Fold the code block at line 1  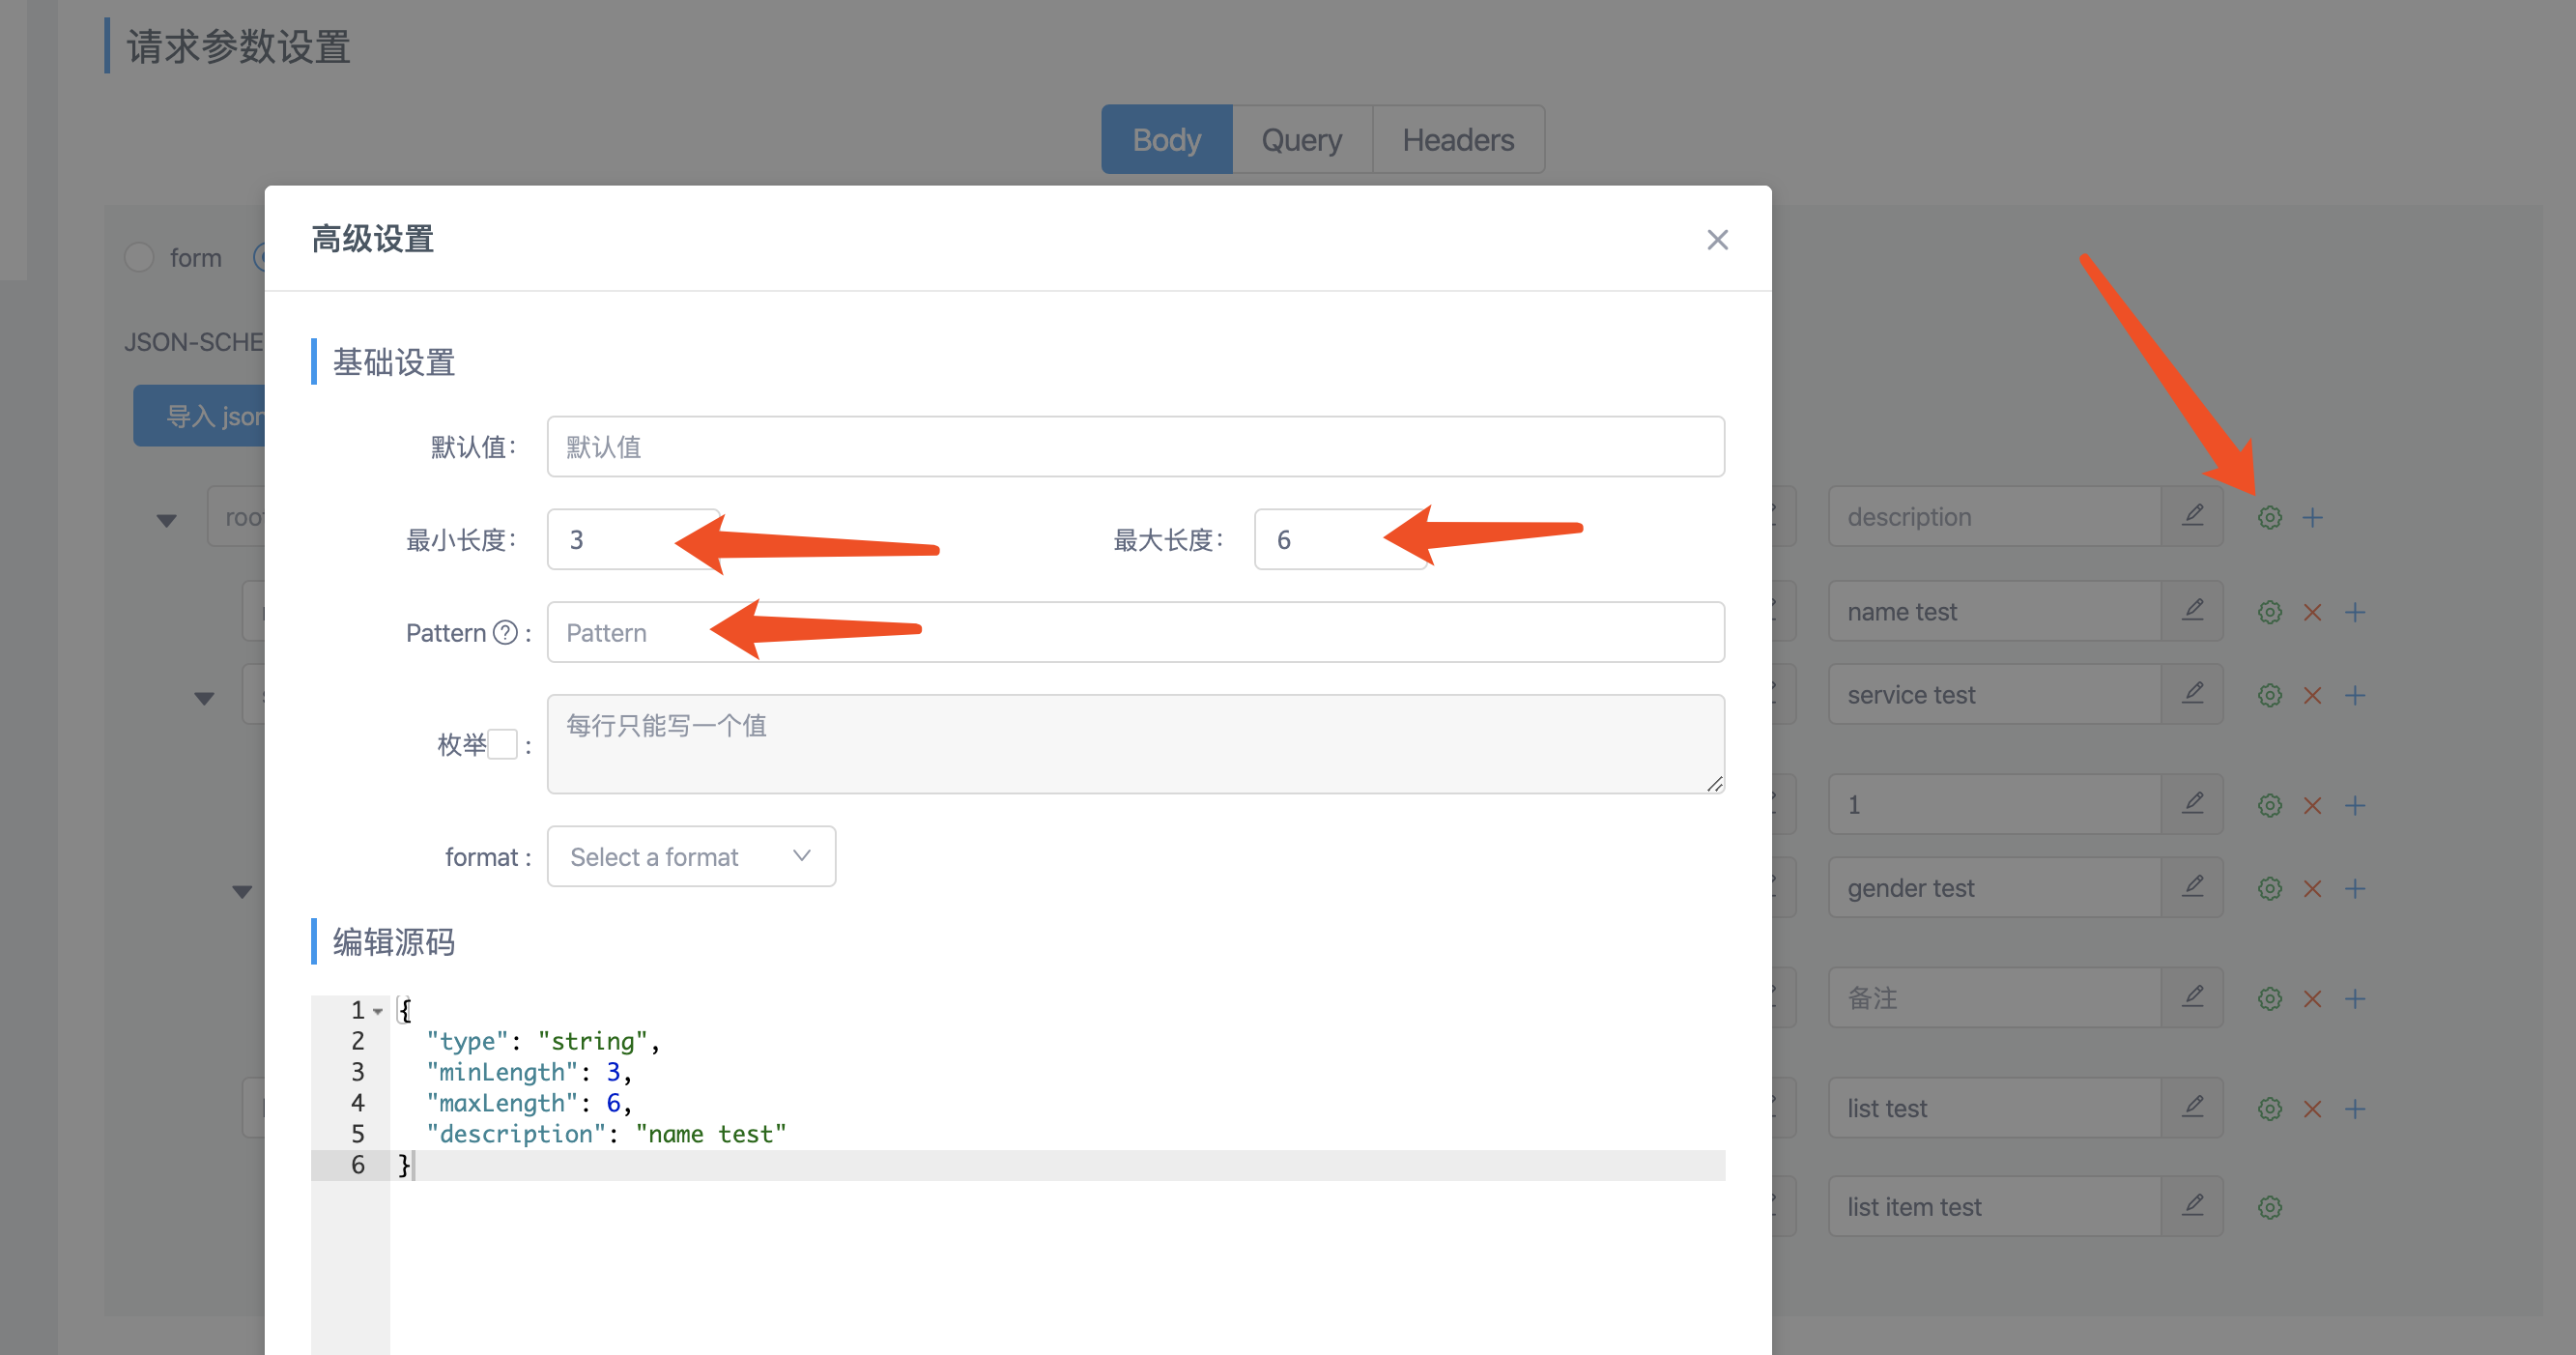click(x=378, y=1011)
